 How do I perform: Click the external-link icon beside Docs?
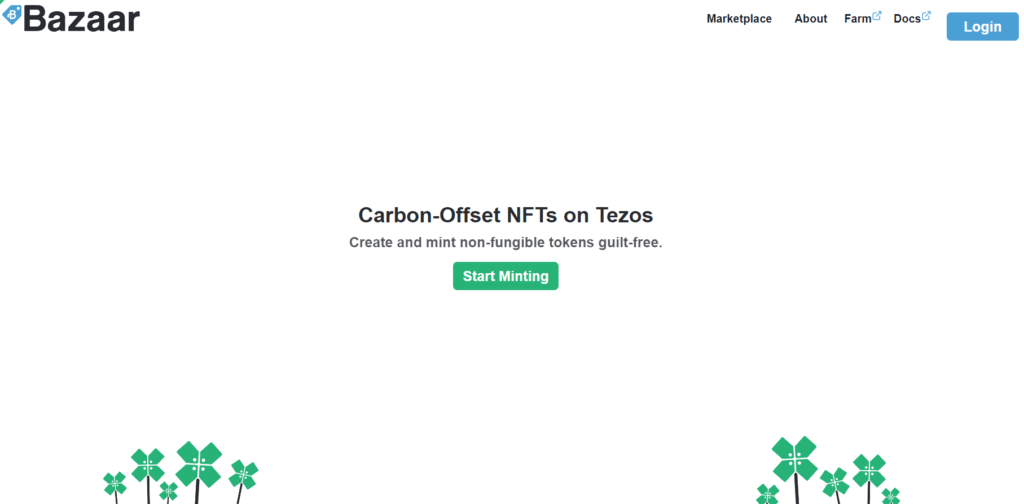926,16
